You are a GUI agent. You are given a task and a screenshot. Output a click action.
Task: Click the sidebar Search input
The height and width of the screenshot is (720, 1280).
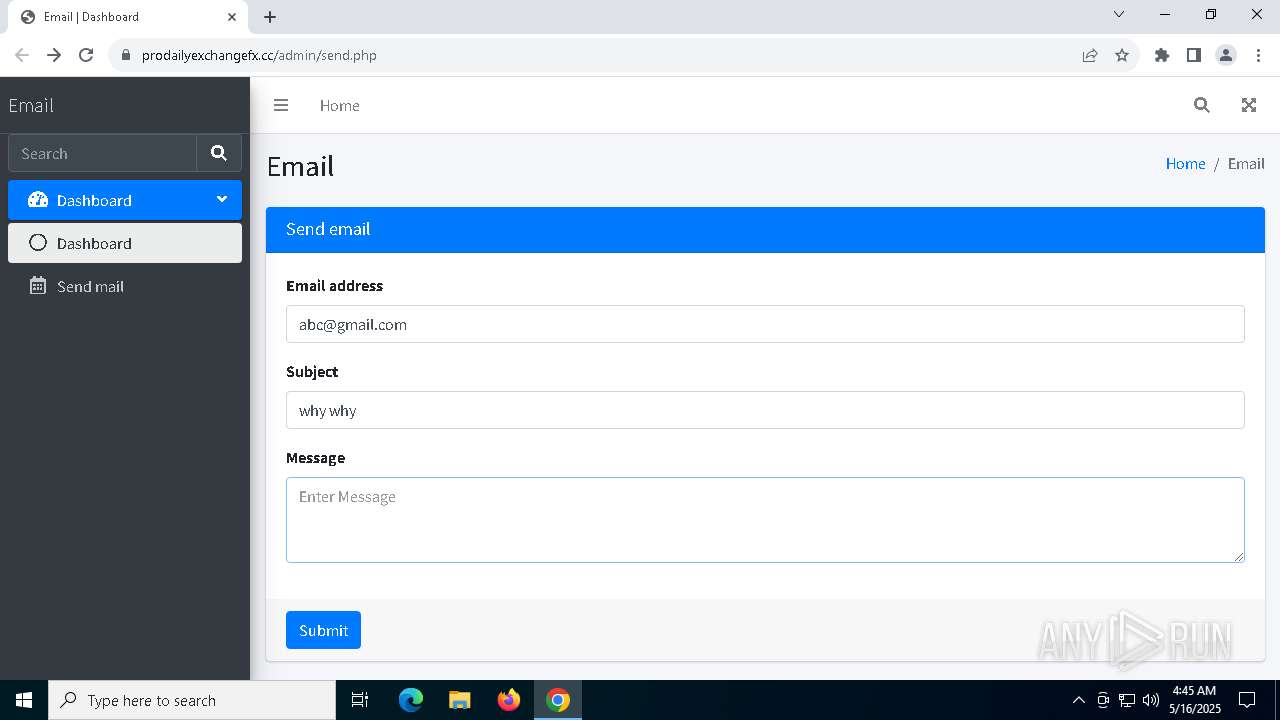point(102,153)
